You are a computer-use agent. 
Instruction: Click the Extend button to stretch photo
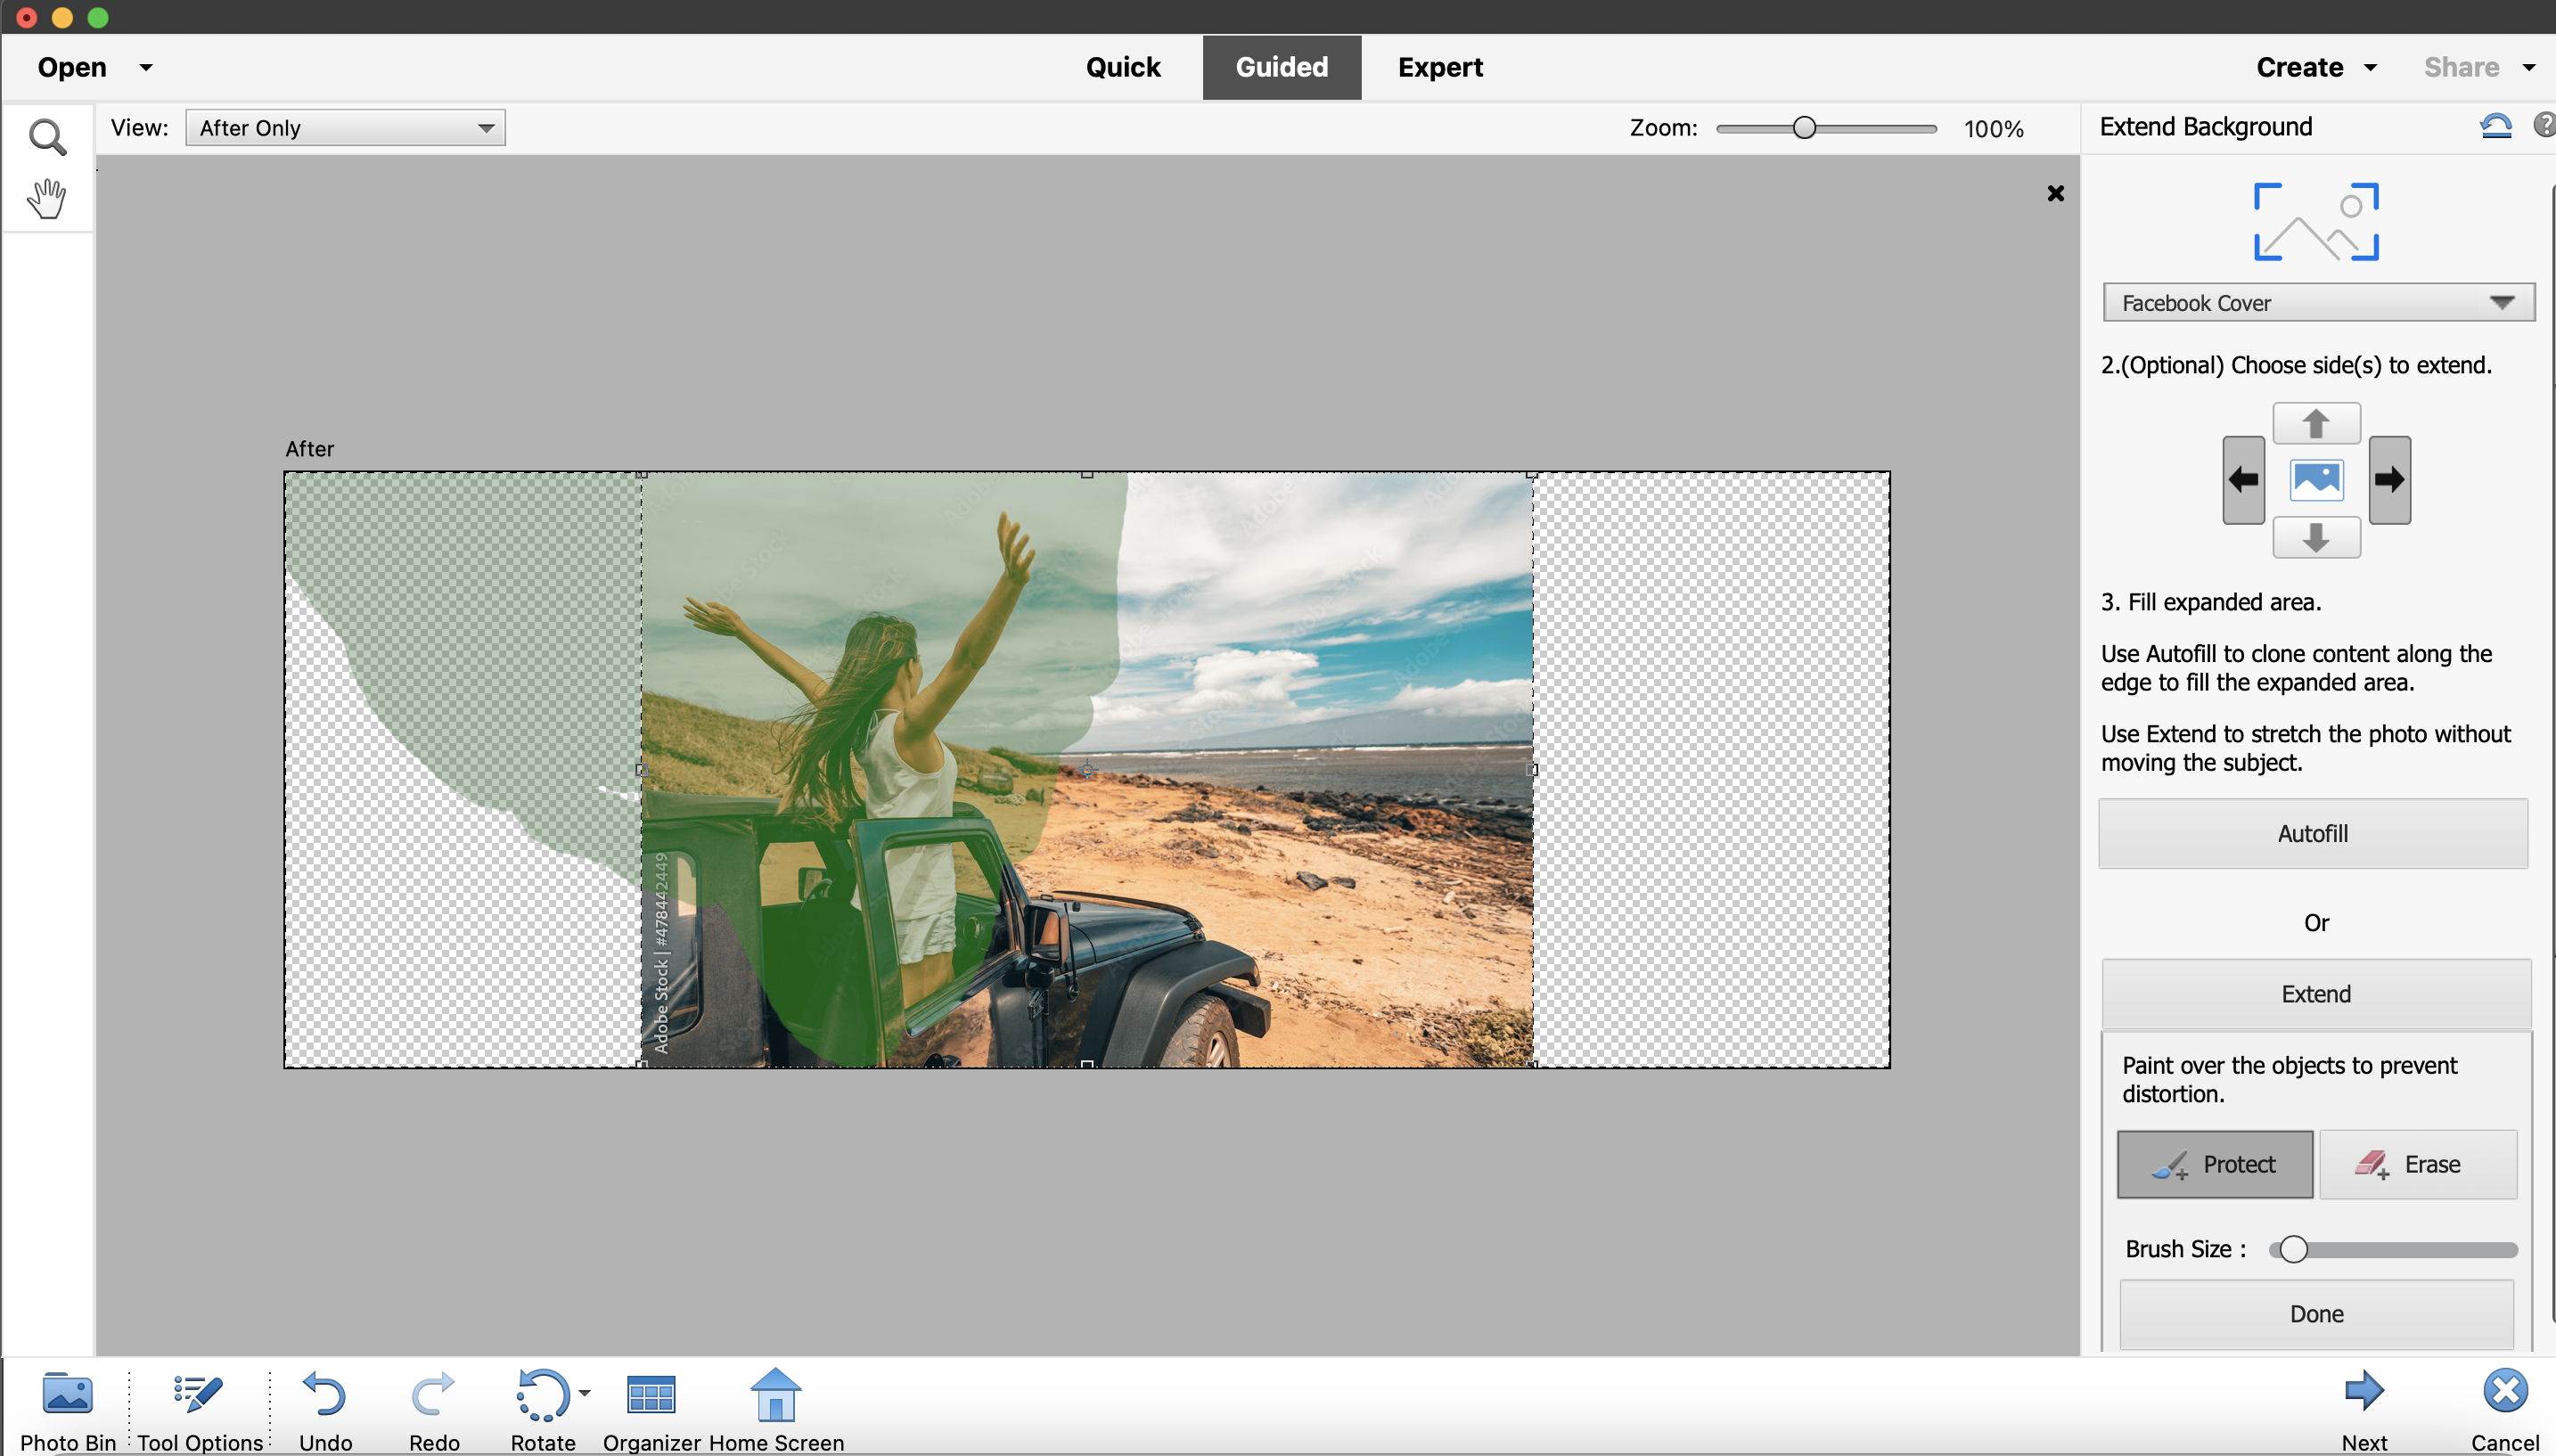click(2314, 993)
